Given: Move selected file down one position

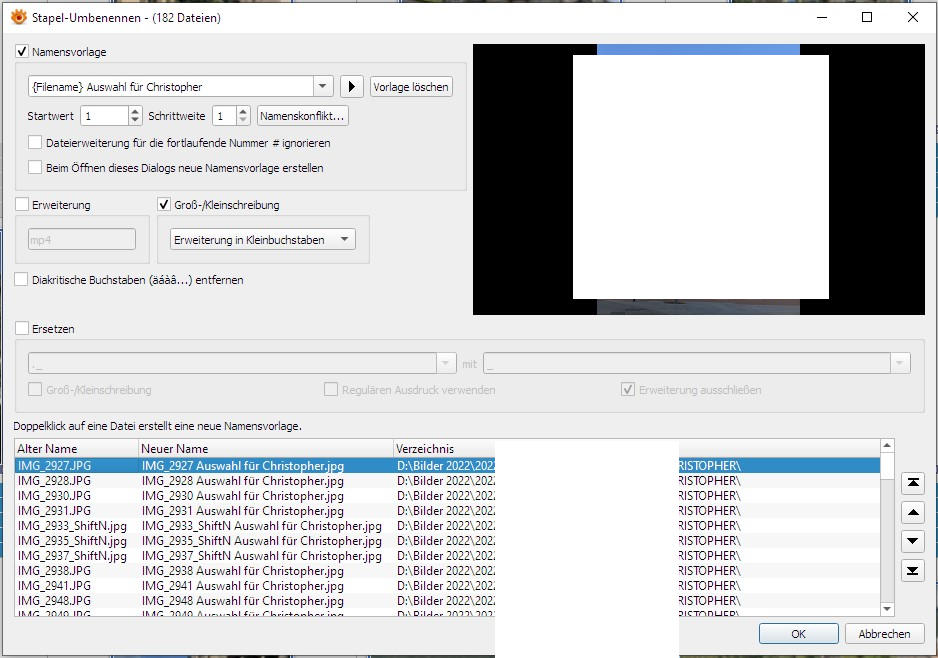Looking at the screenshot, I should [913, 541].
